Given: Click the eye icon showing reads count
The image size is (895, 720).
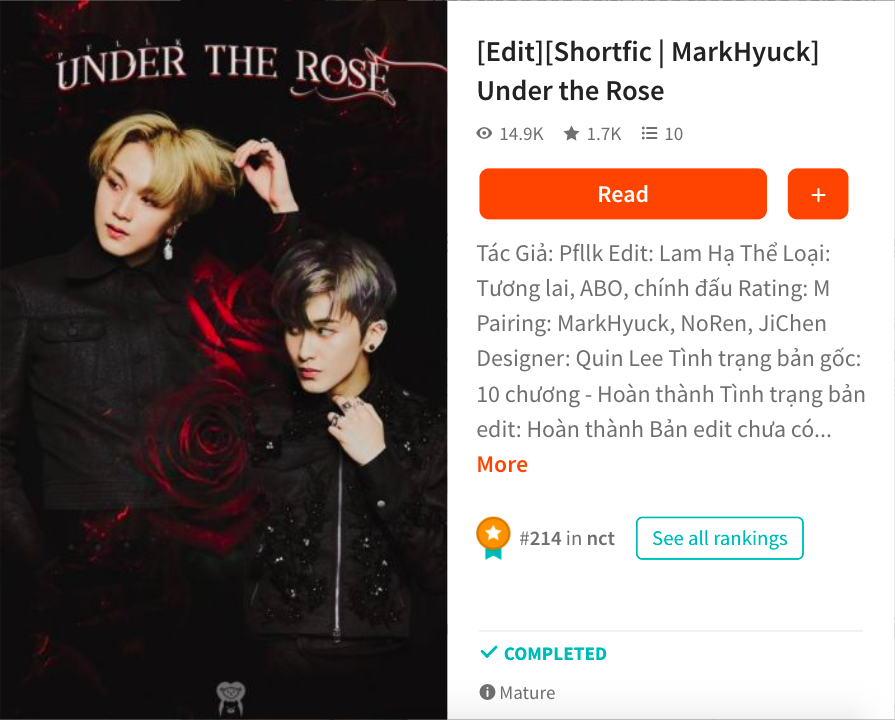Looking at the screenshot, I should [x=484, y=134].
